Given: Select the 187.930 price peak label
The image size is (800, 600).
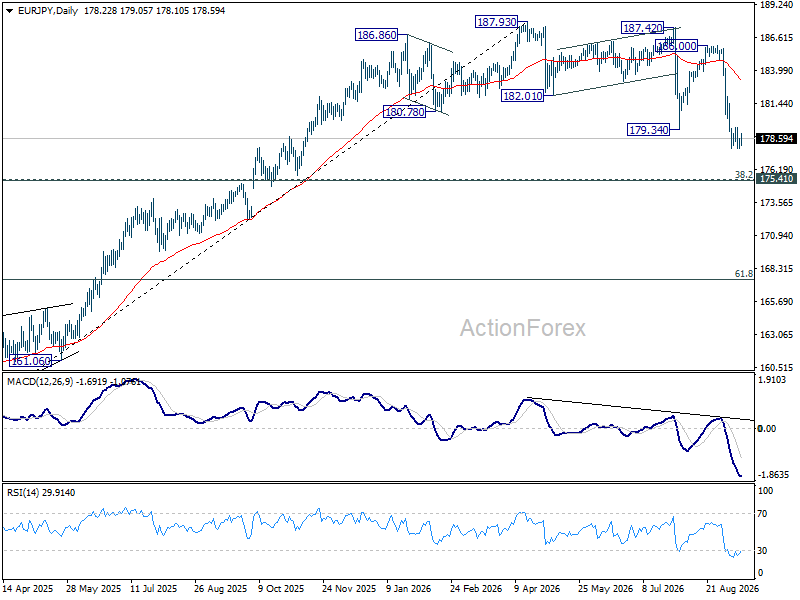Looking at the screenshot, I should pyautogui.click(x=496, y=22).
